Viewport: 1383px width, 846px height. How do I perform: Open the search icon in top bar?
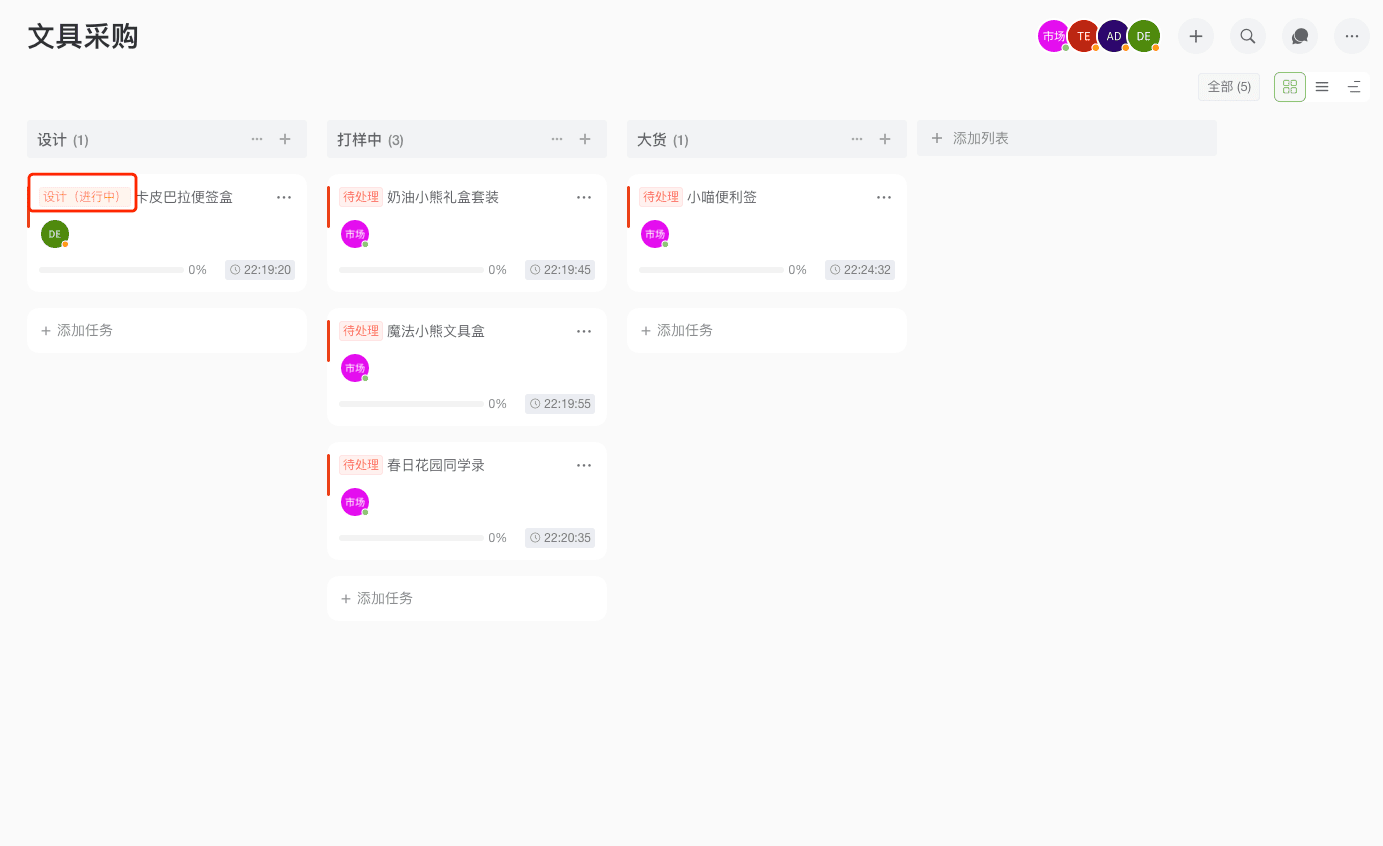(1247, 36)
